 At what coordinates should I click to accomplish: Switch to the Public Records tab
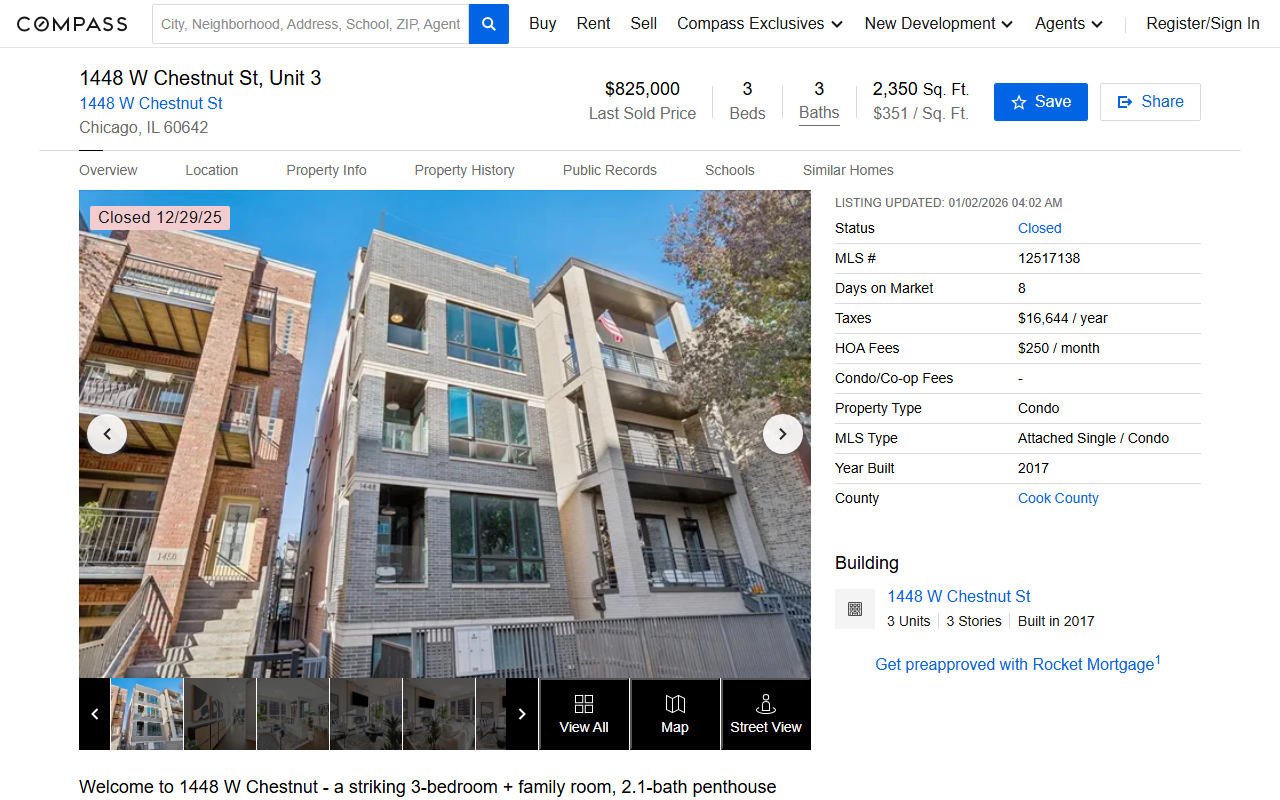click(610, 170)
